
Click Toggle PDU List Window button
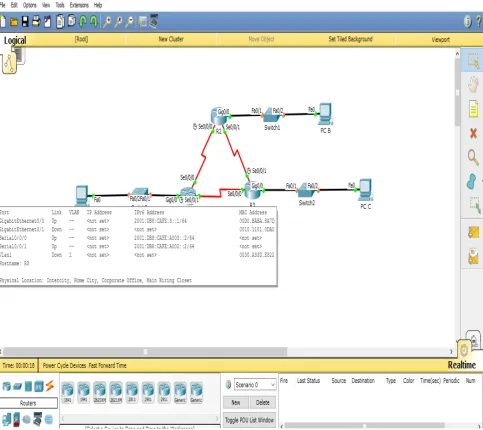tap(249, 420)
